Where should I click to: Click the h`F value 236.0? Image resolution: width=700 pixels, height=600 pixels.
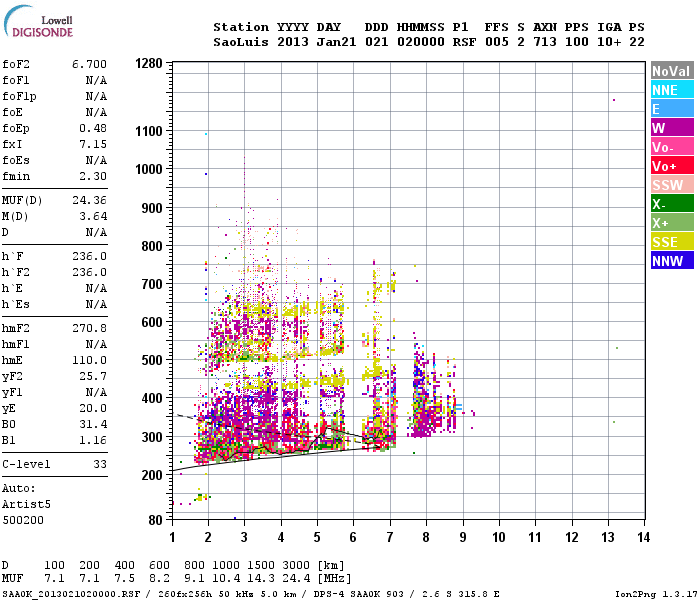coord(89,256)
